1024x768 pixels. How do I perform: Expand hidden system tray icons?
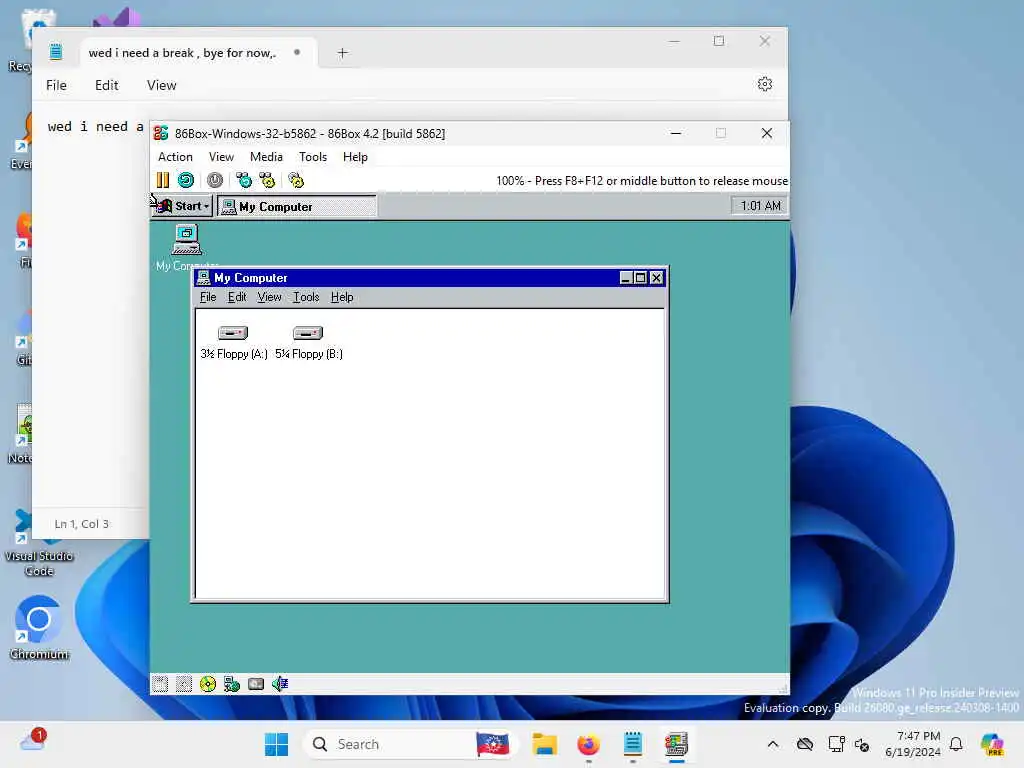point(773,744)
